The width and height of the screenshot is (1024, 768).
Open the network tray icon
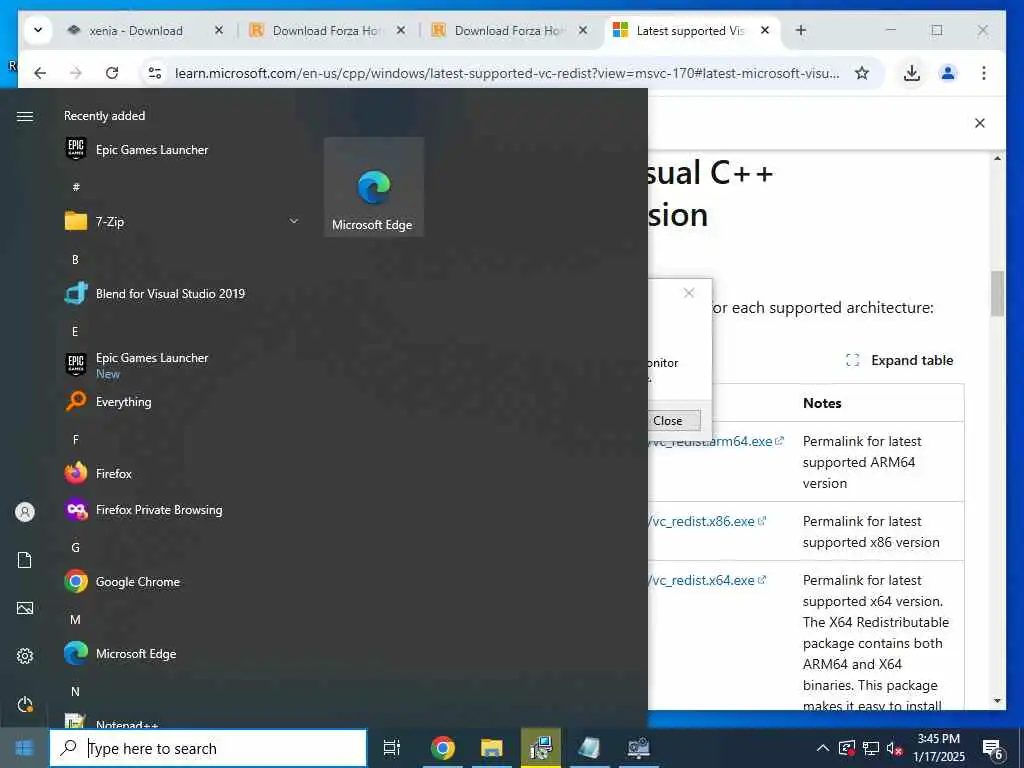pyautogui.click(x=871, y=748)
